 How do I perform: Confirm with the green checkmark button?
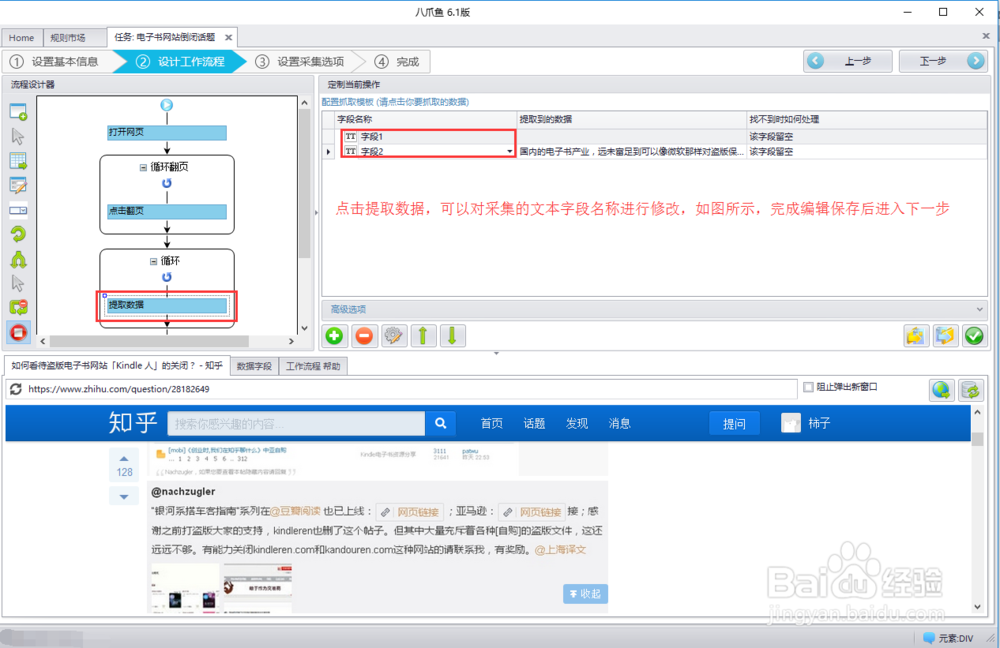point(974,335)
